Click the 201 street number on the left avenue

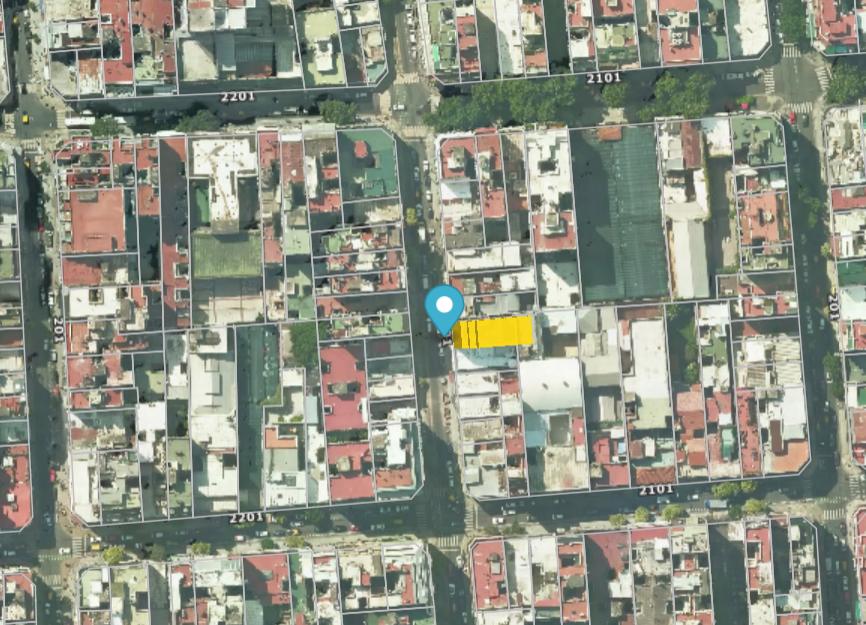click(57, 330)
